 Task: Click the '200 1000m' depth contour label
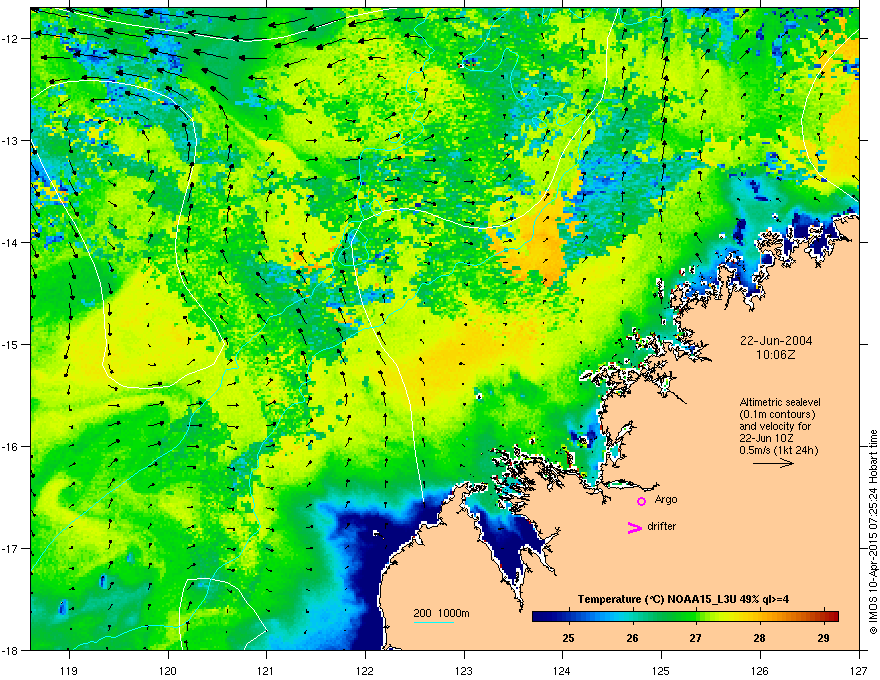(441, 613)
